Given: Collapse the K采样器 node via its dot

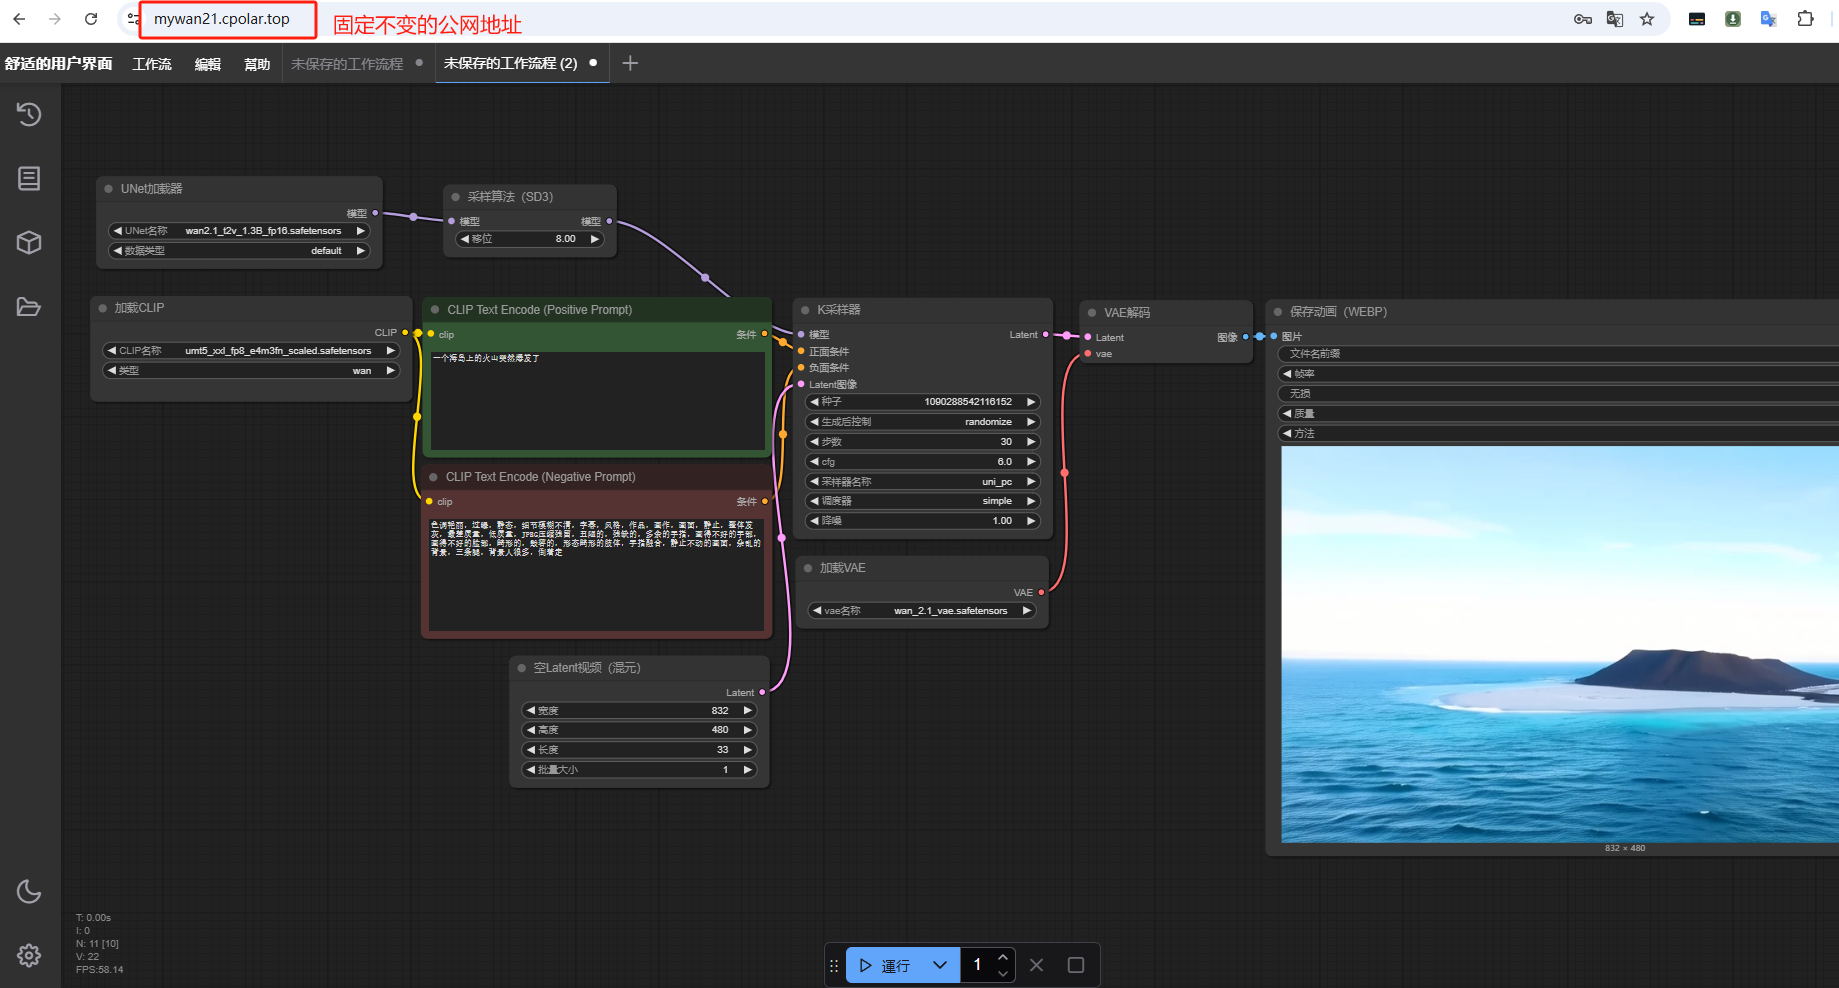Looking at the screenshot, I should pyautogui.click(x=804, y=310).
